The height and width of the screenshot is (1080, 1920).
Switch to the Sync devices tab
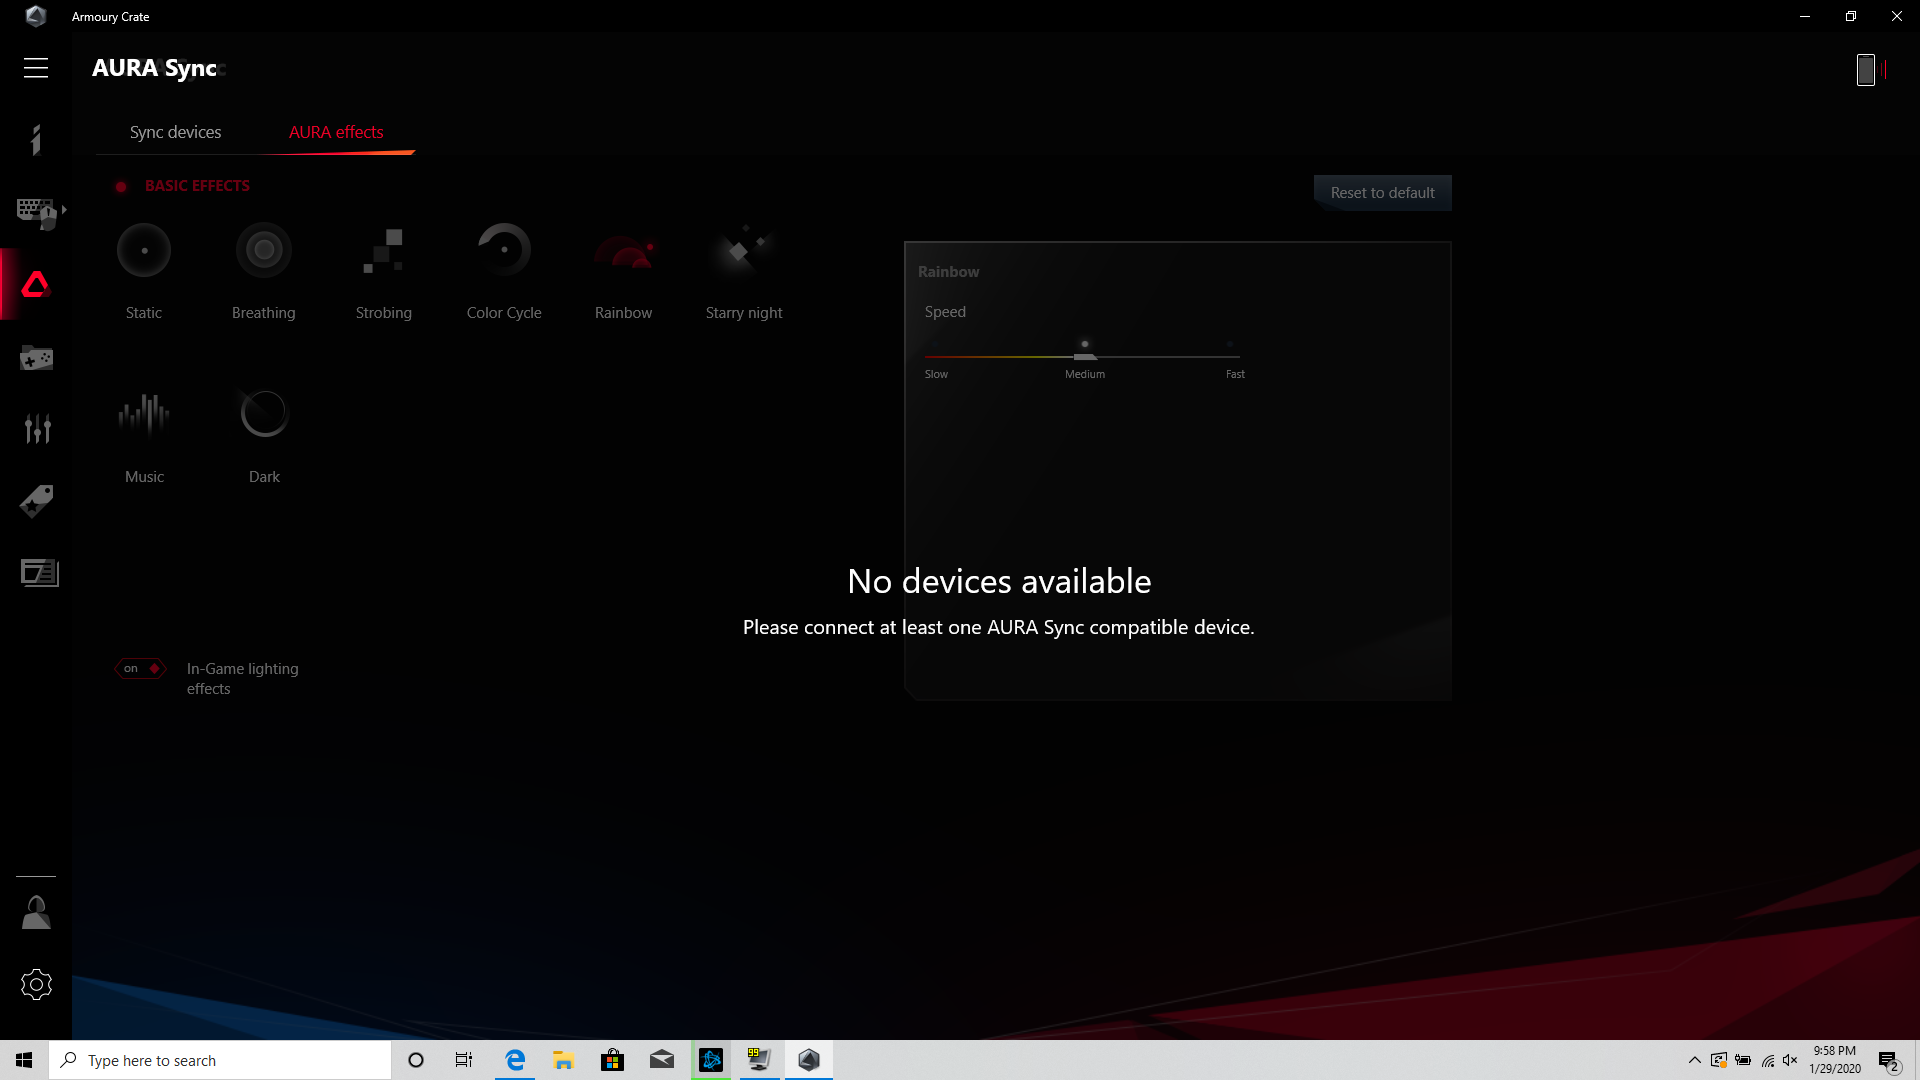[x=175, y=132]
